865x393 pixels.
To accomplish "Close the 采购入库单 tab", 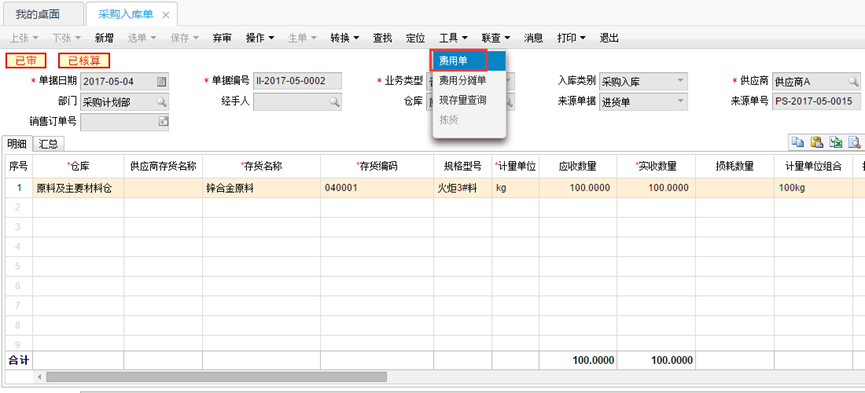I will 165,15.
